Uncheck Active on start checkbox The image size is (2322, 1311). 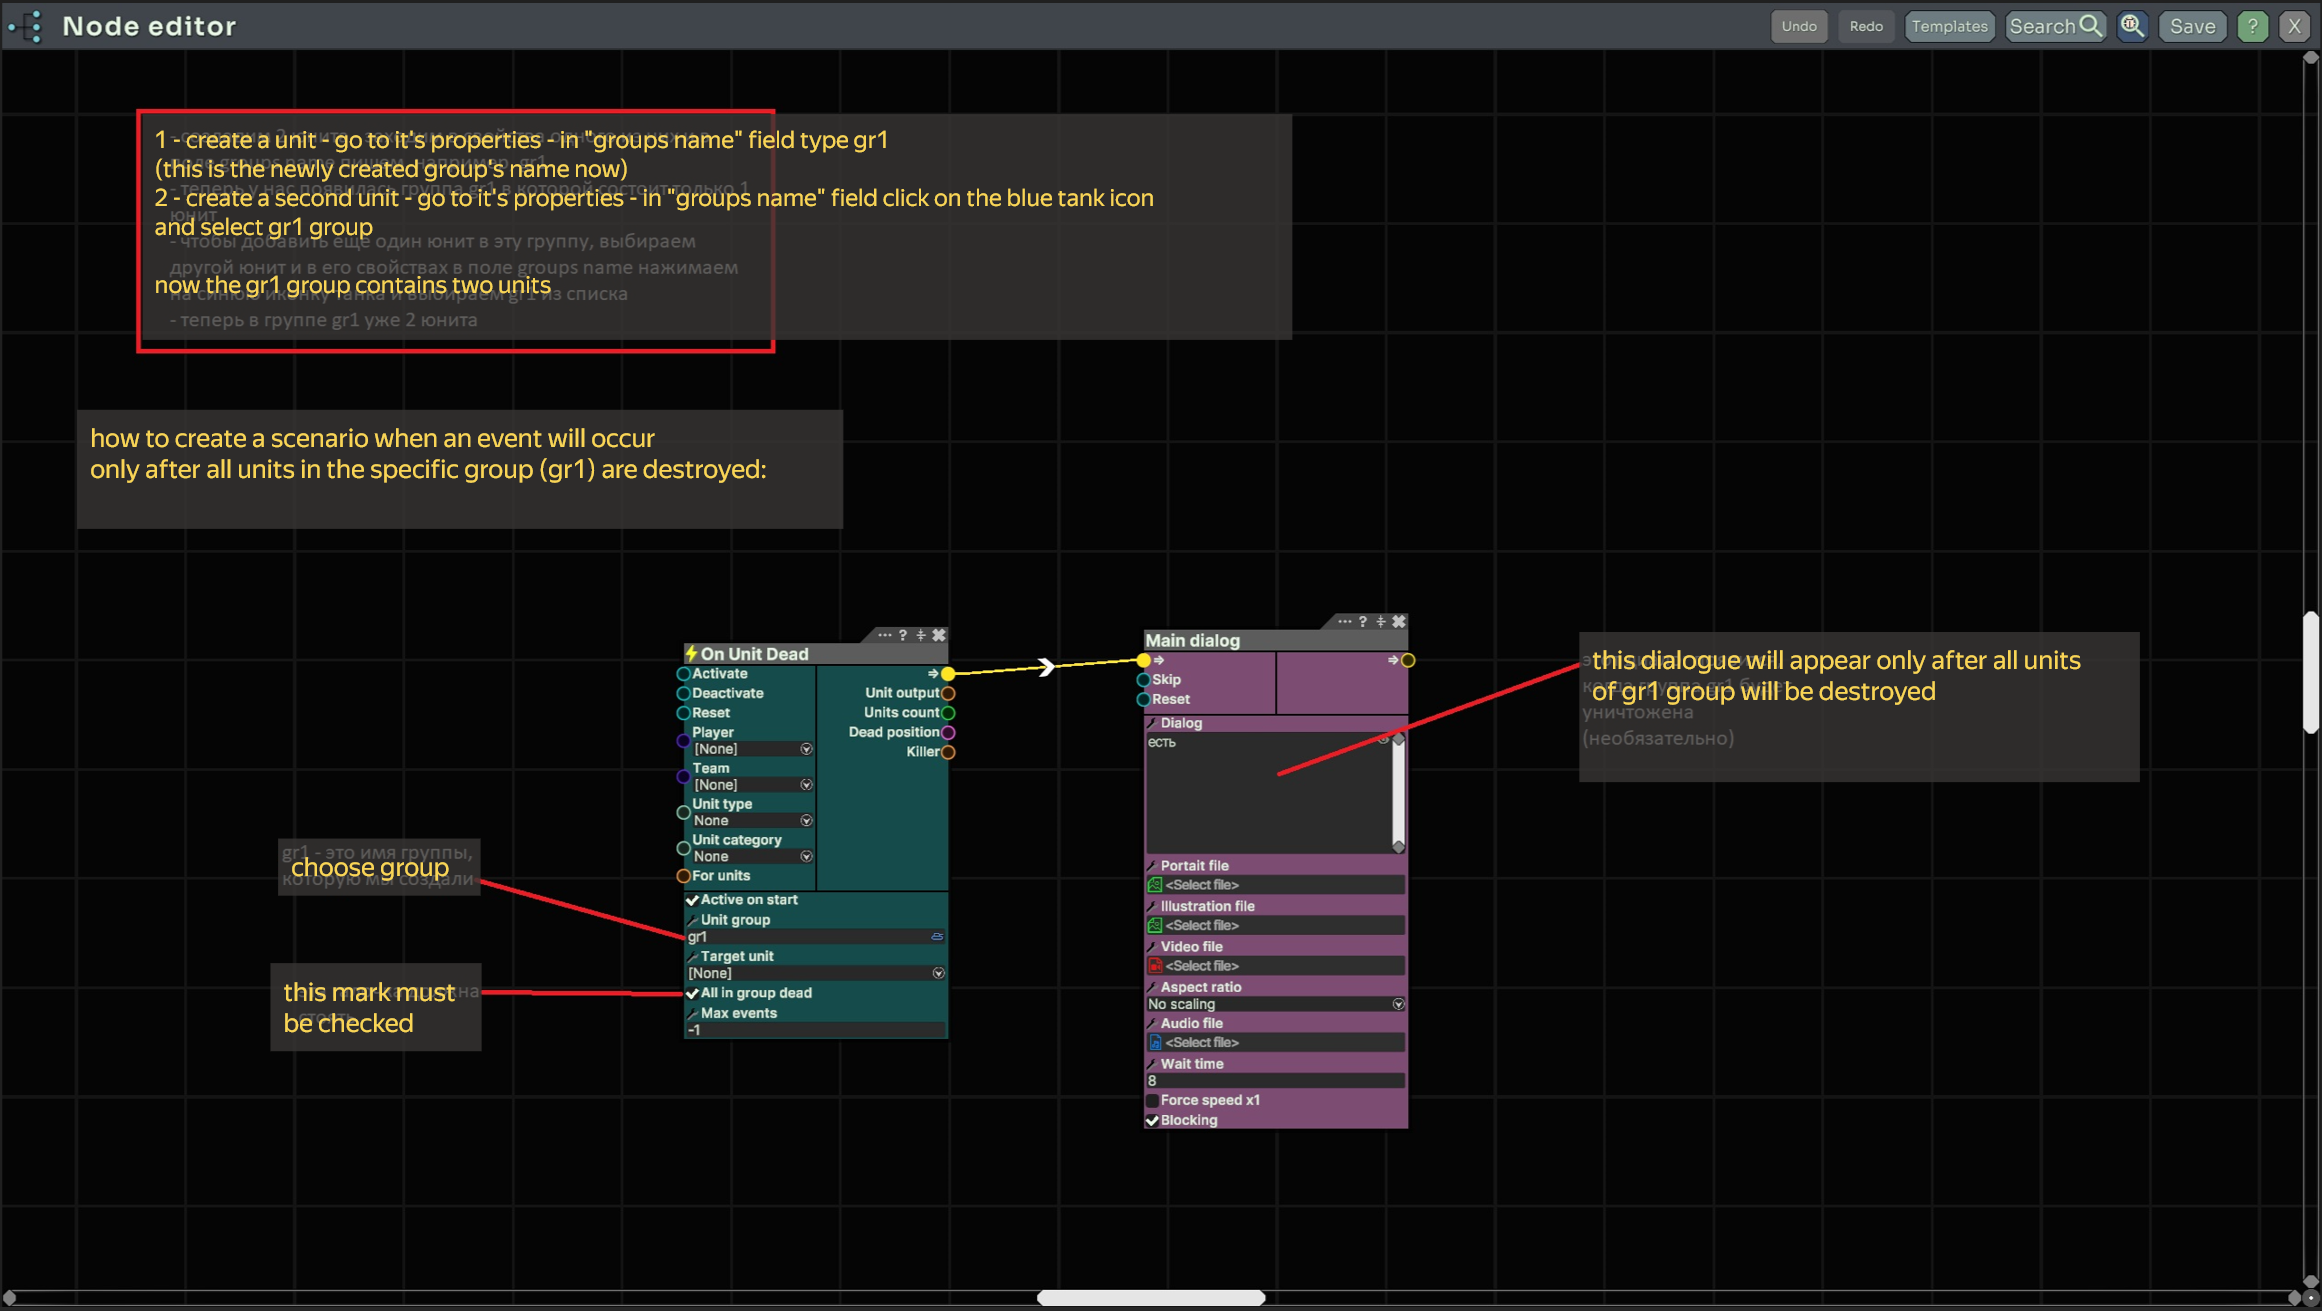tap(692, 900)
